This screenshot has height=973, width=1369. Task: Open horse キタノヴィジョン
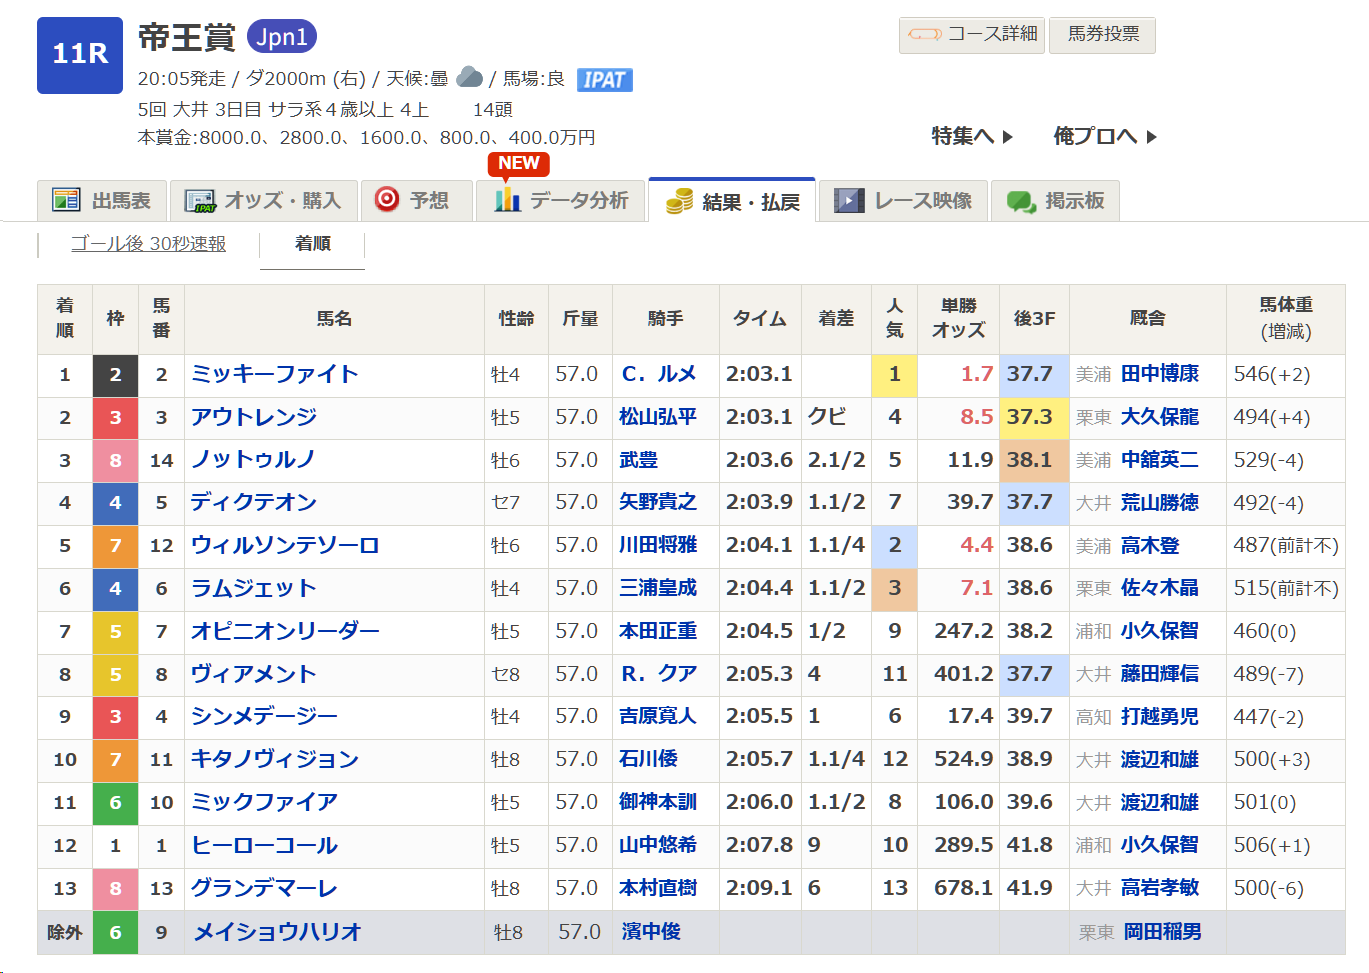click(x=275, y=759)
